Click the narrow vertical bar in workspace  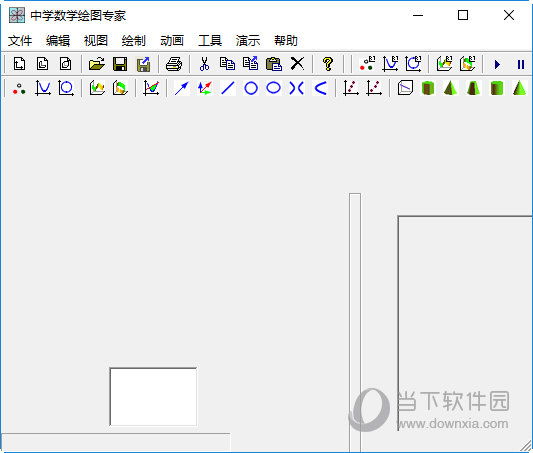pyautogui.click(x=355, y=323)
